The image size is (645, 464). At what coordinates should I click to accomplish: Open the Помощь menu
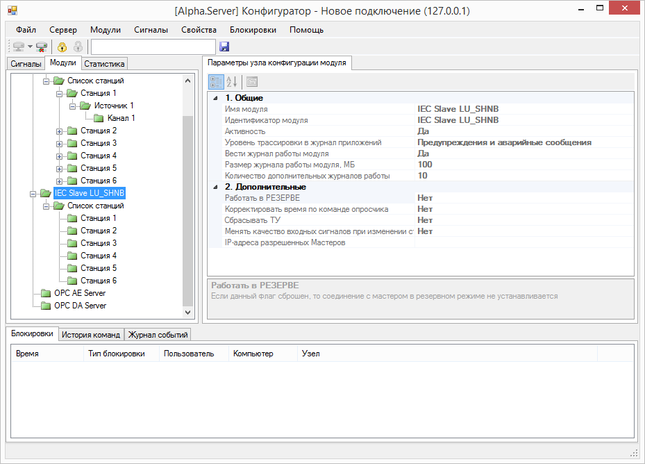pyautogui.click(x=306, y=30)
